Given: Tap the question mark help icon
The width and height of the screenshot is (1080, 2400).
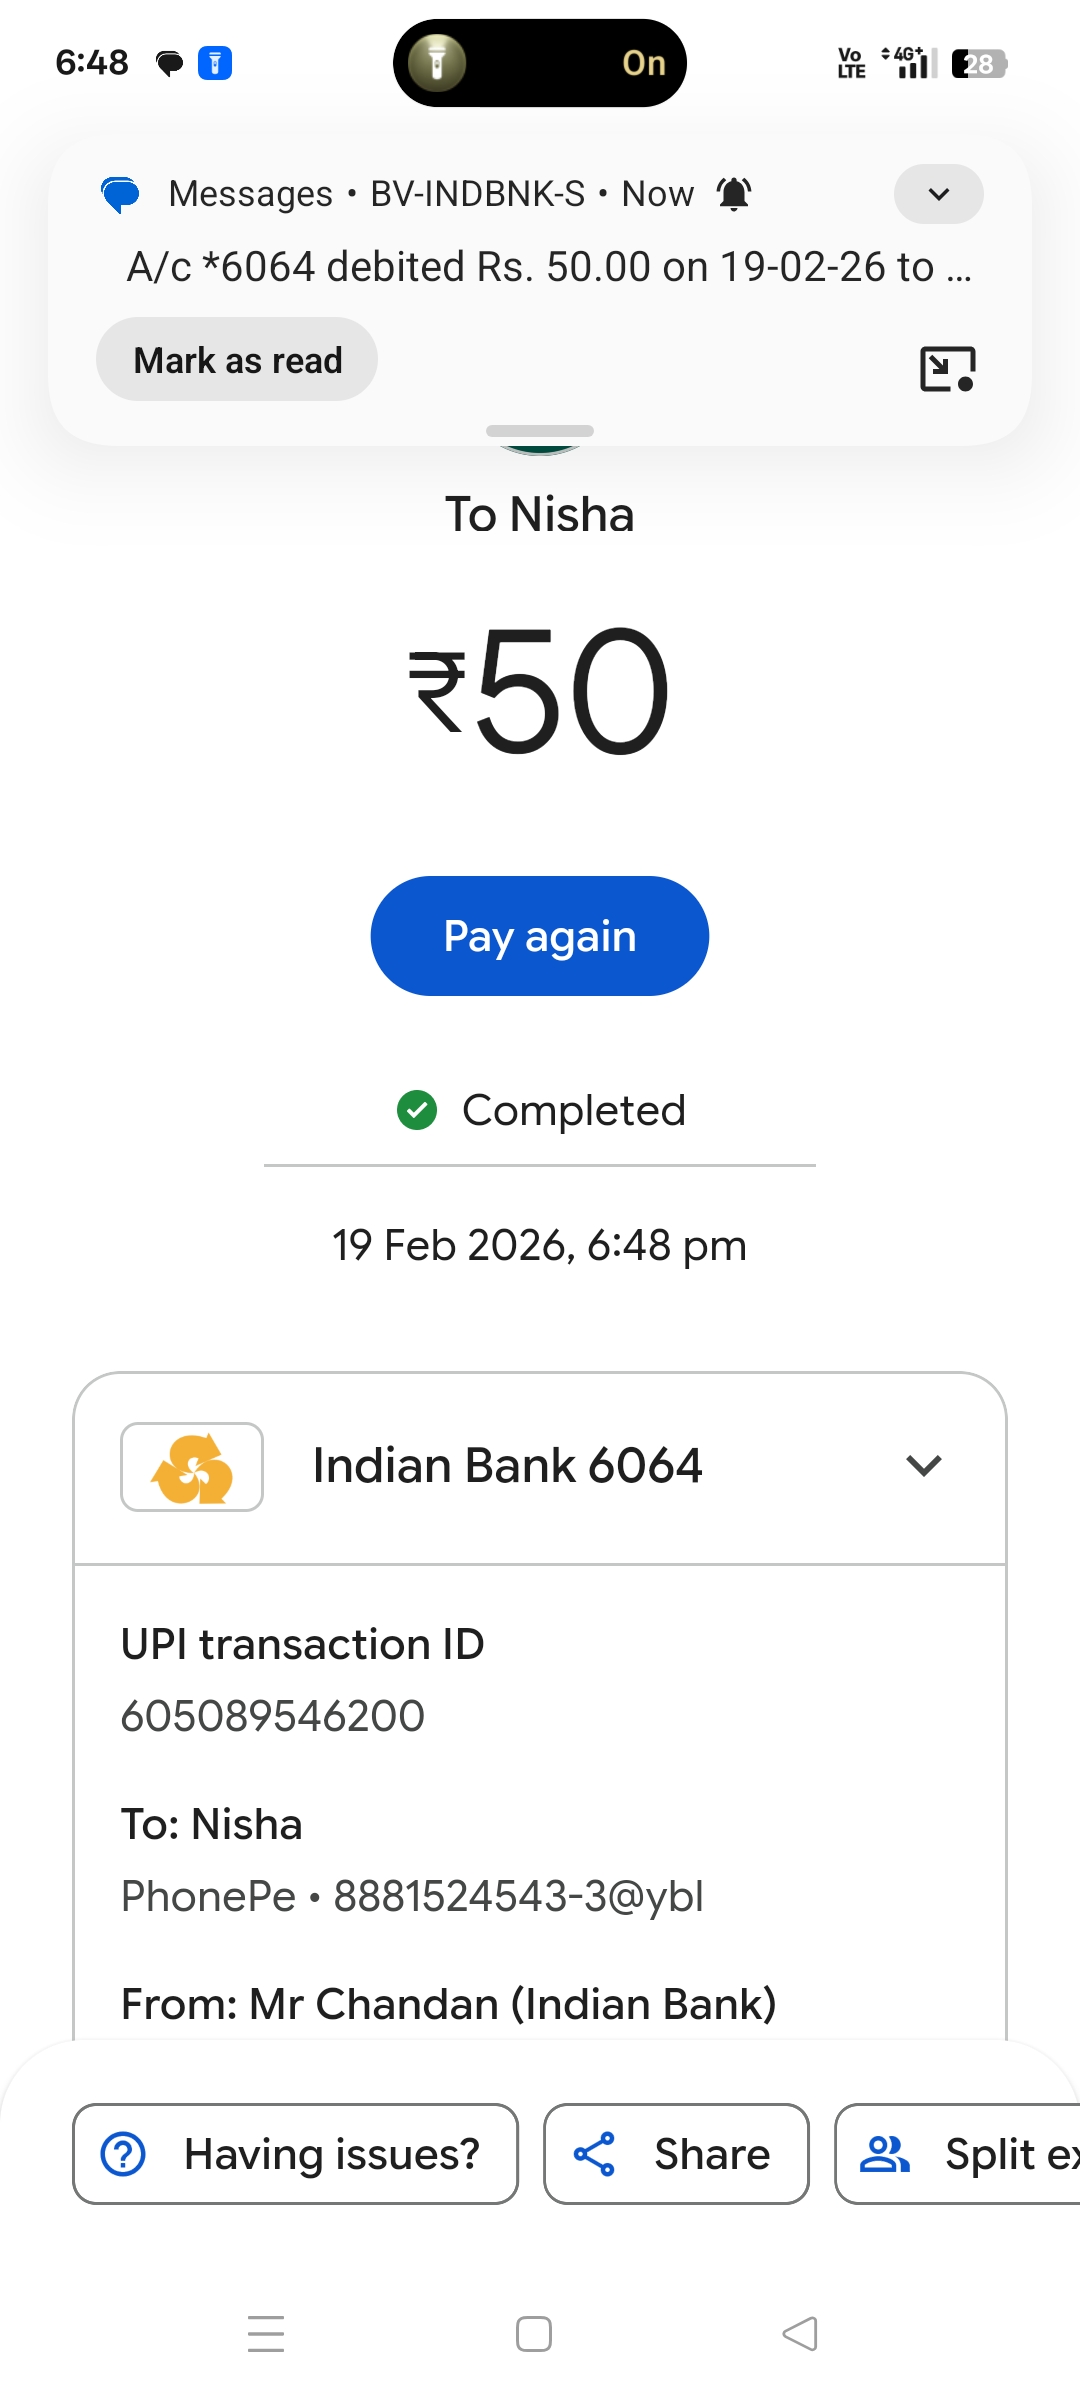Looking at the screenshot, I should pyautogui.click(x=124, y=2154).
